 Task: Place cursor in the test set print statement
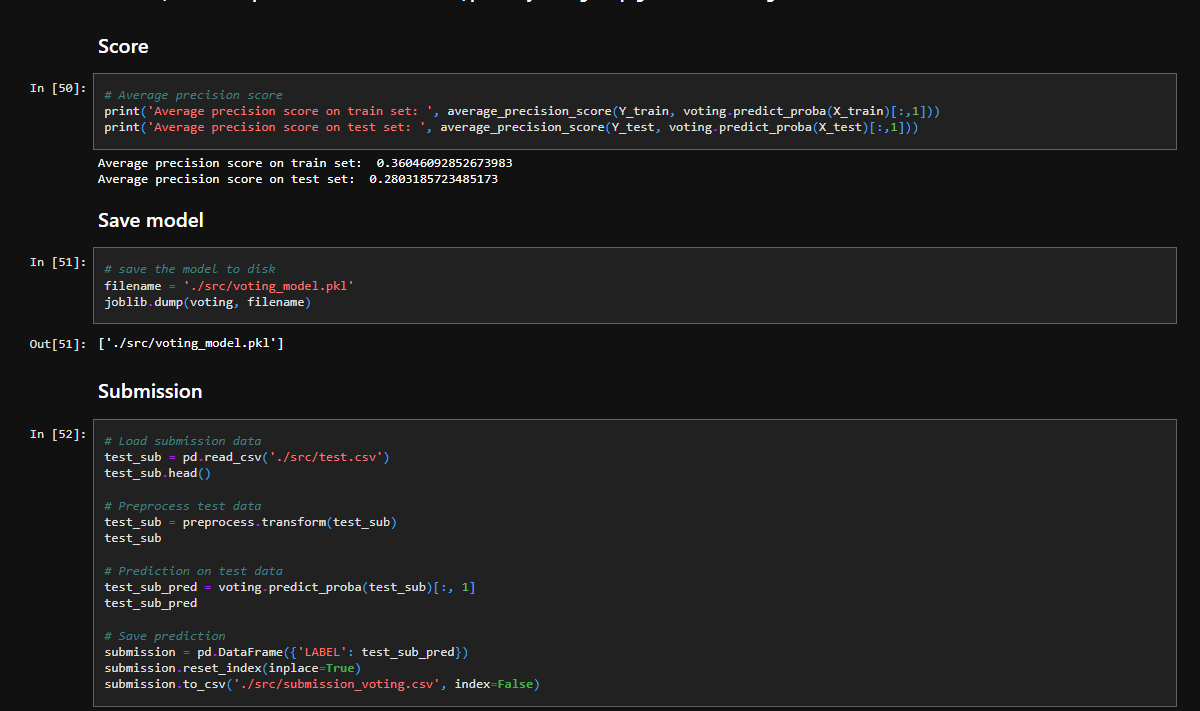tap(510, 127)
